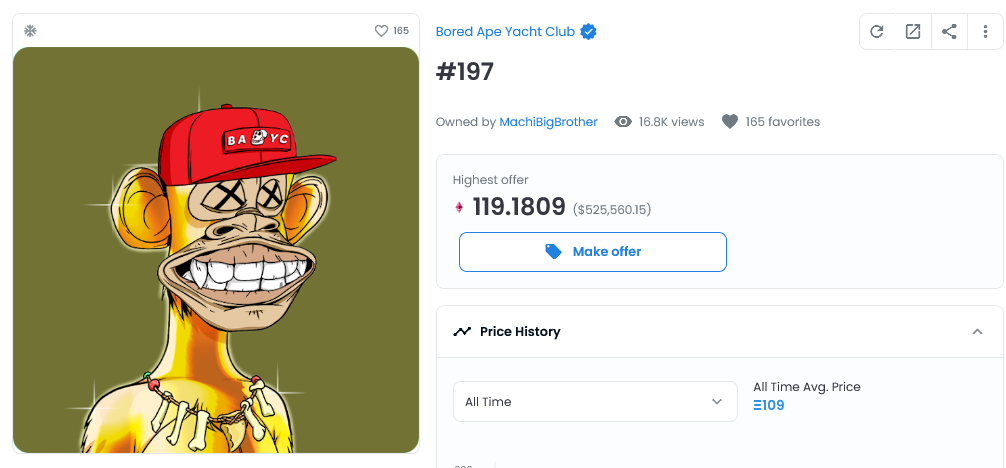Viewport: 1006px width, 468px height.
Task: Click the 165 favorites text
Action: click(783, 121)
